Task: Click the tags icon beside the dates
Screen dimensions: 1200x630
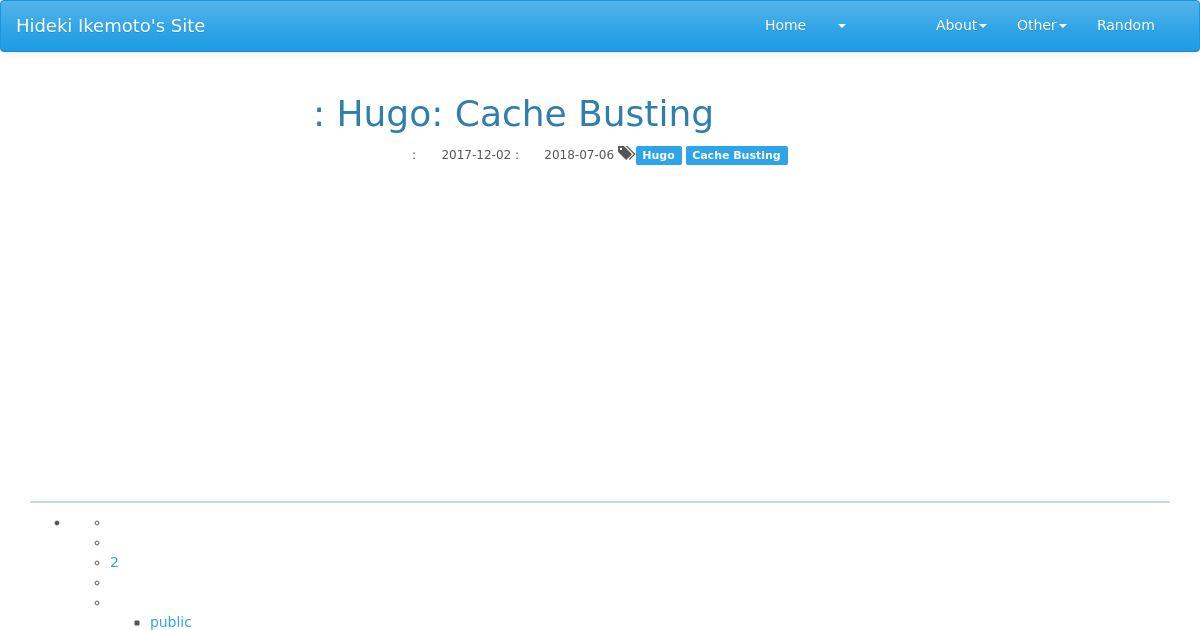Action: 626,153
